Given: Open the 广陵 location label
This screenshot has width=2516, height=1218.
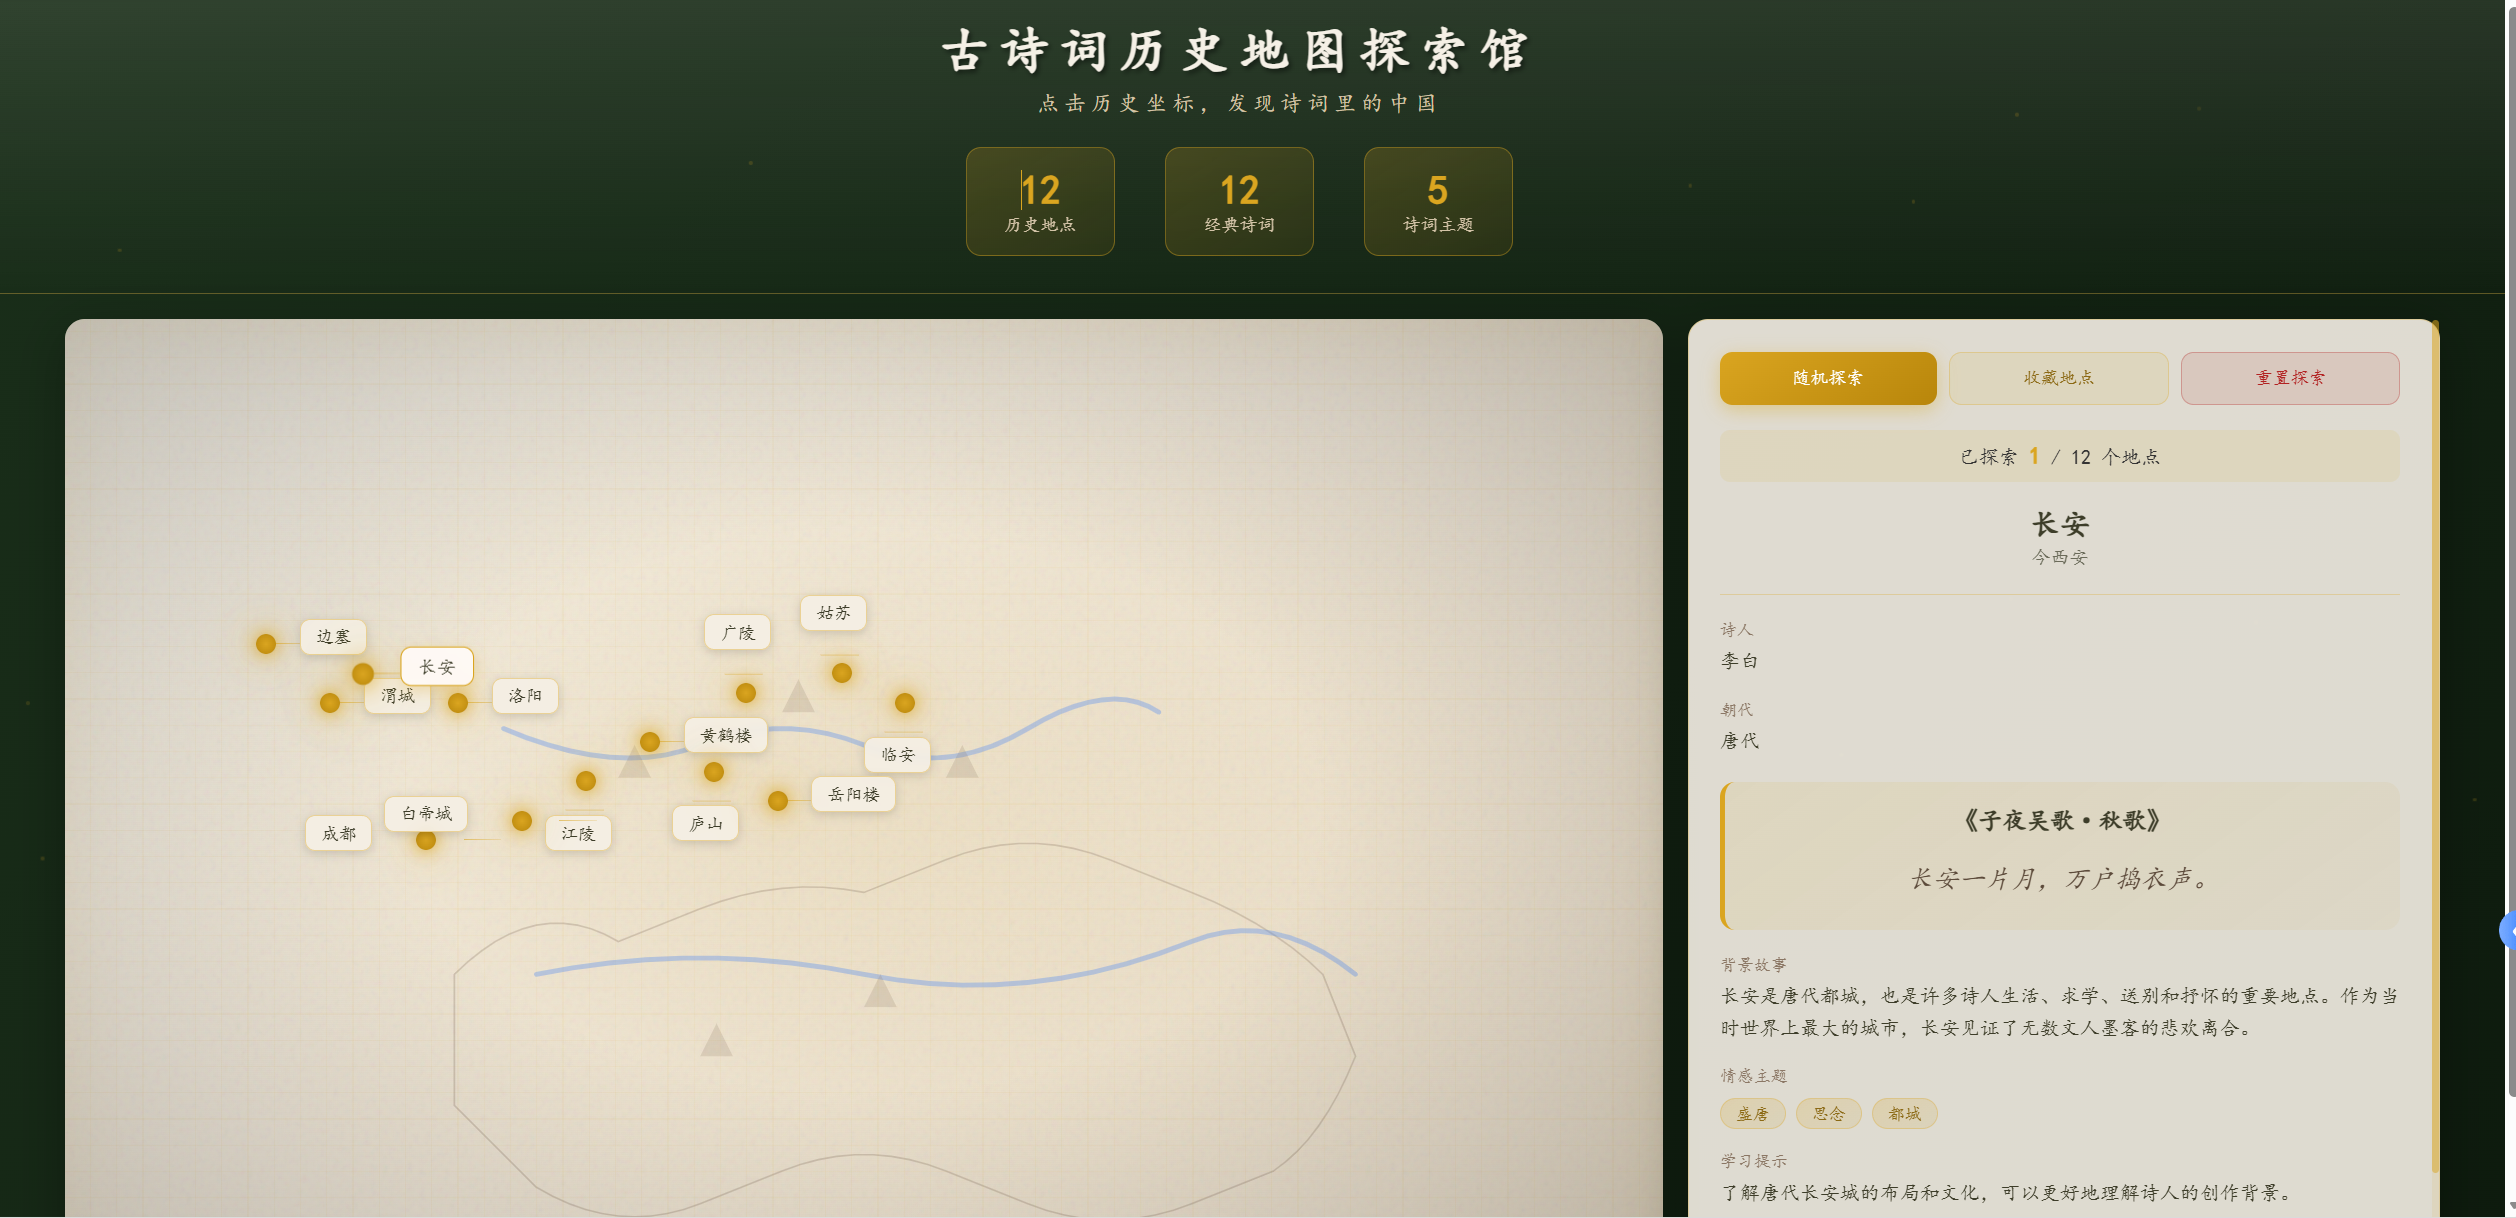Looking at the screenshot, I should point(738,633).
